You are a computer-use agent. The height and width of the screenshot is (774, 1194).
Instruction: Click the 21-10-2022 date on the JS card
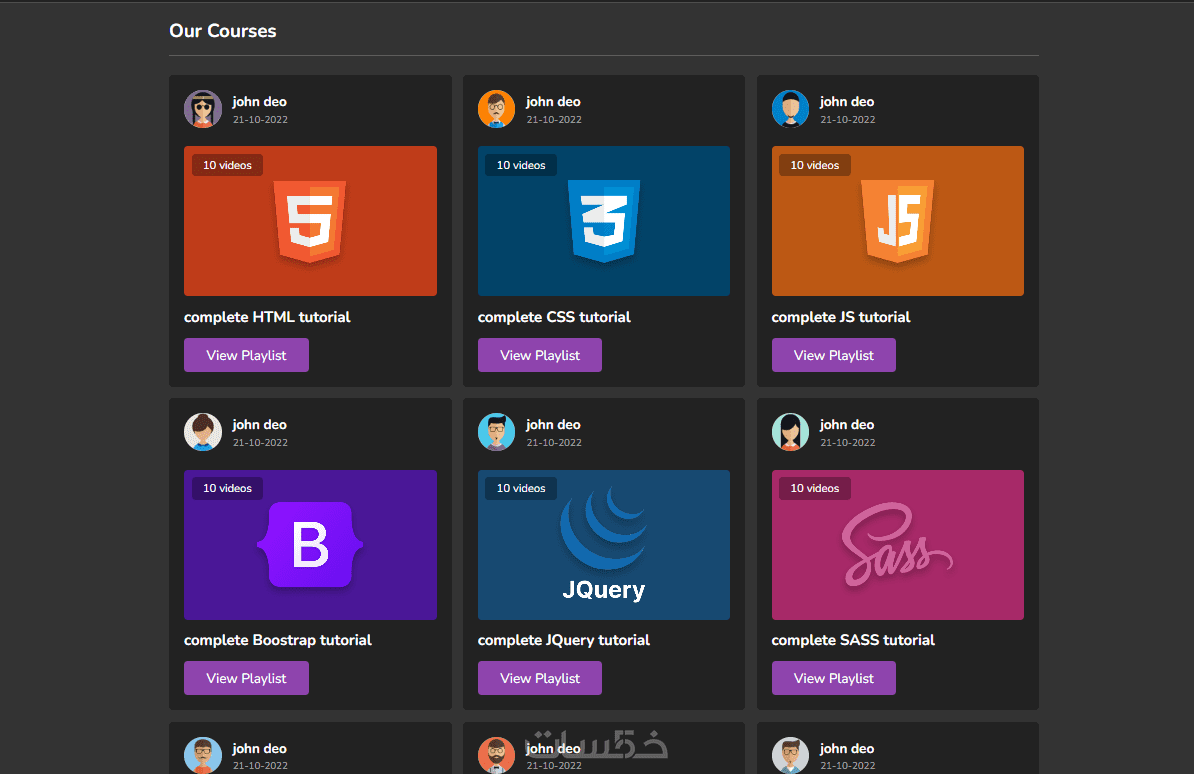click(x=848, y=120)
